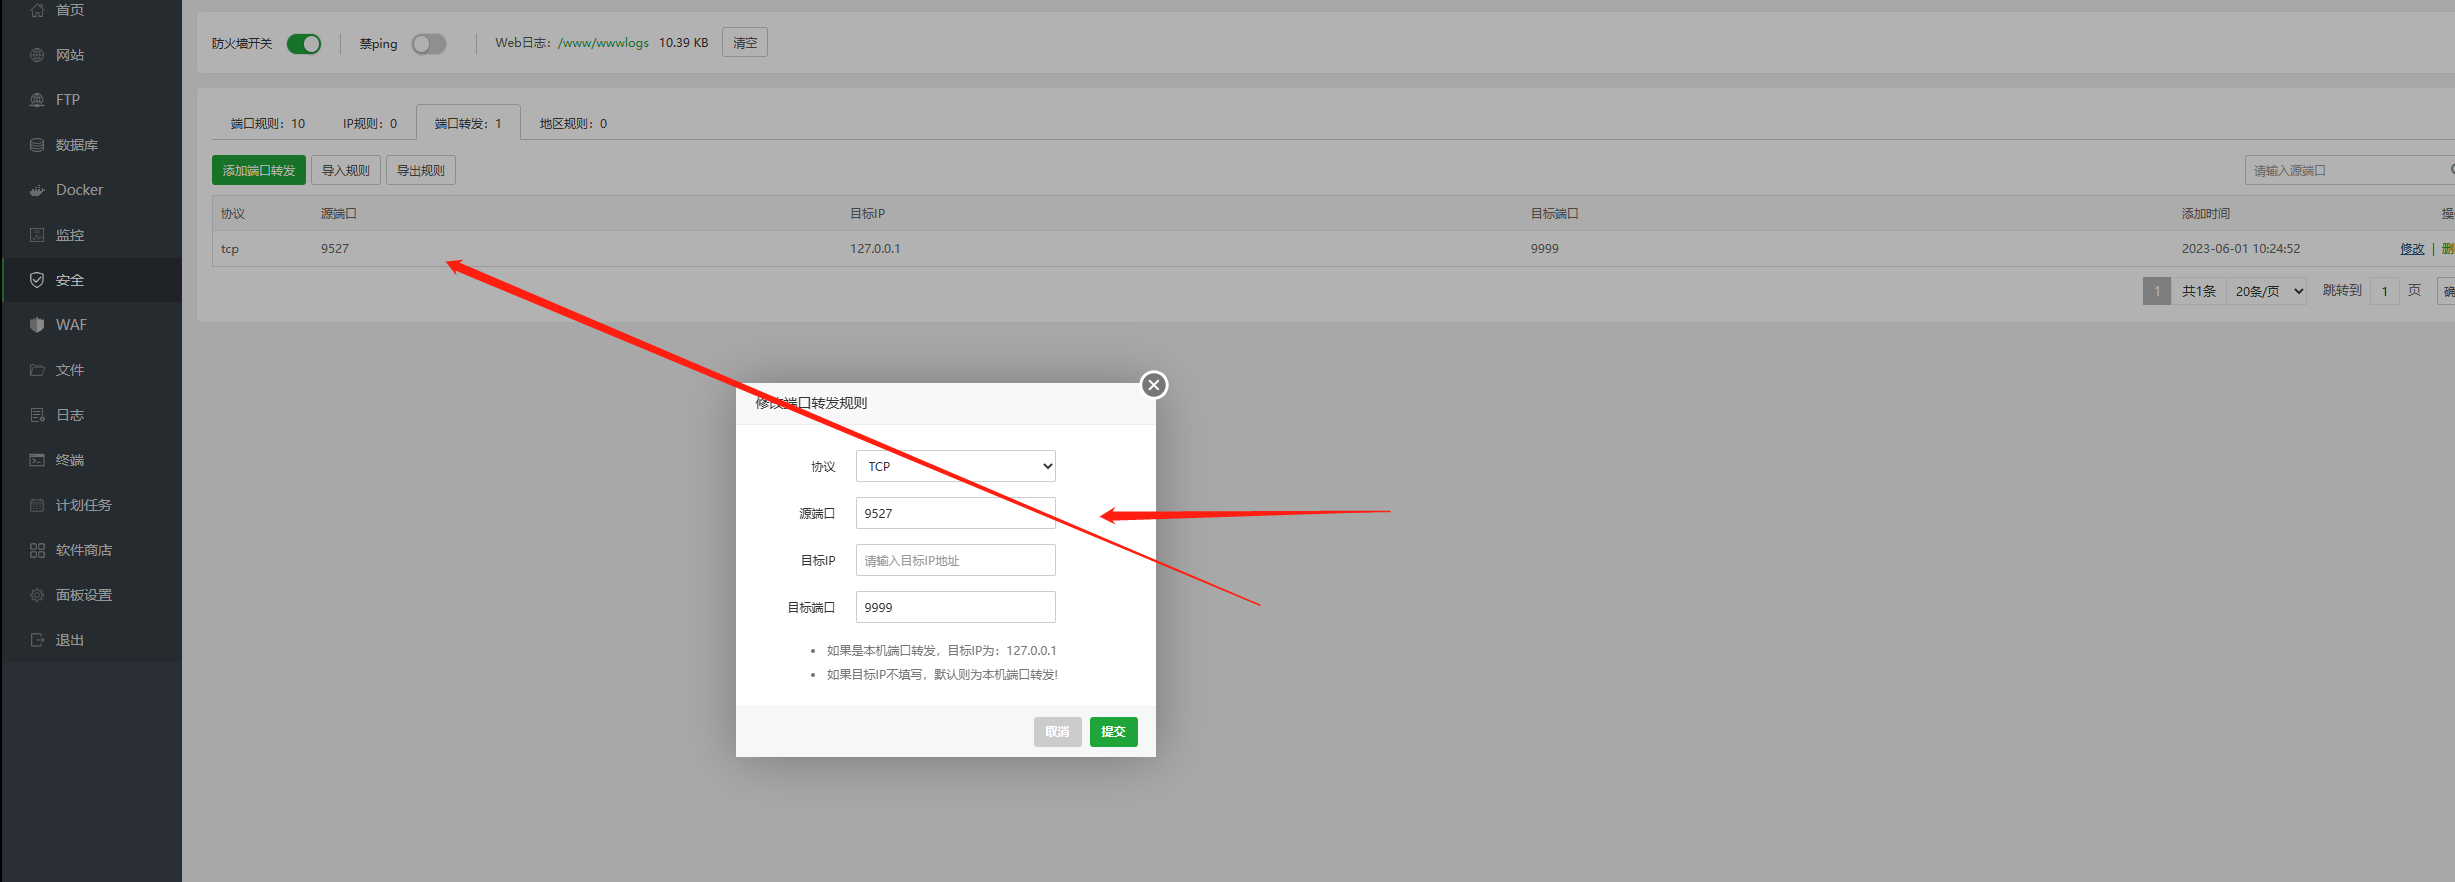
Task: Click page 1 pagination button
Action: coord(2157,291)
